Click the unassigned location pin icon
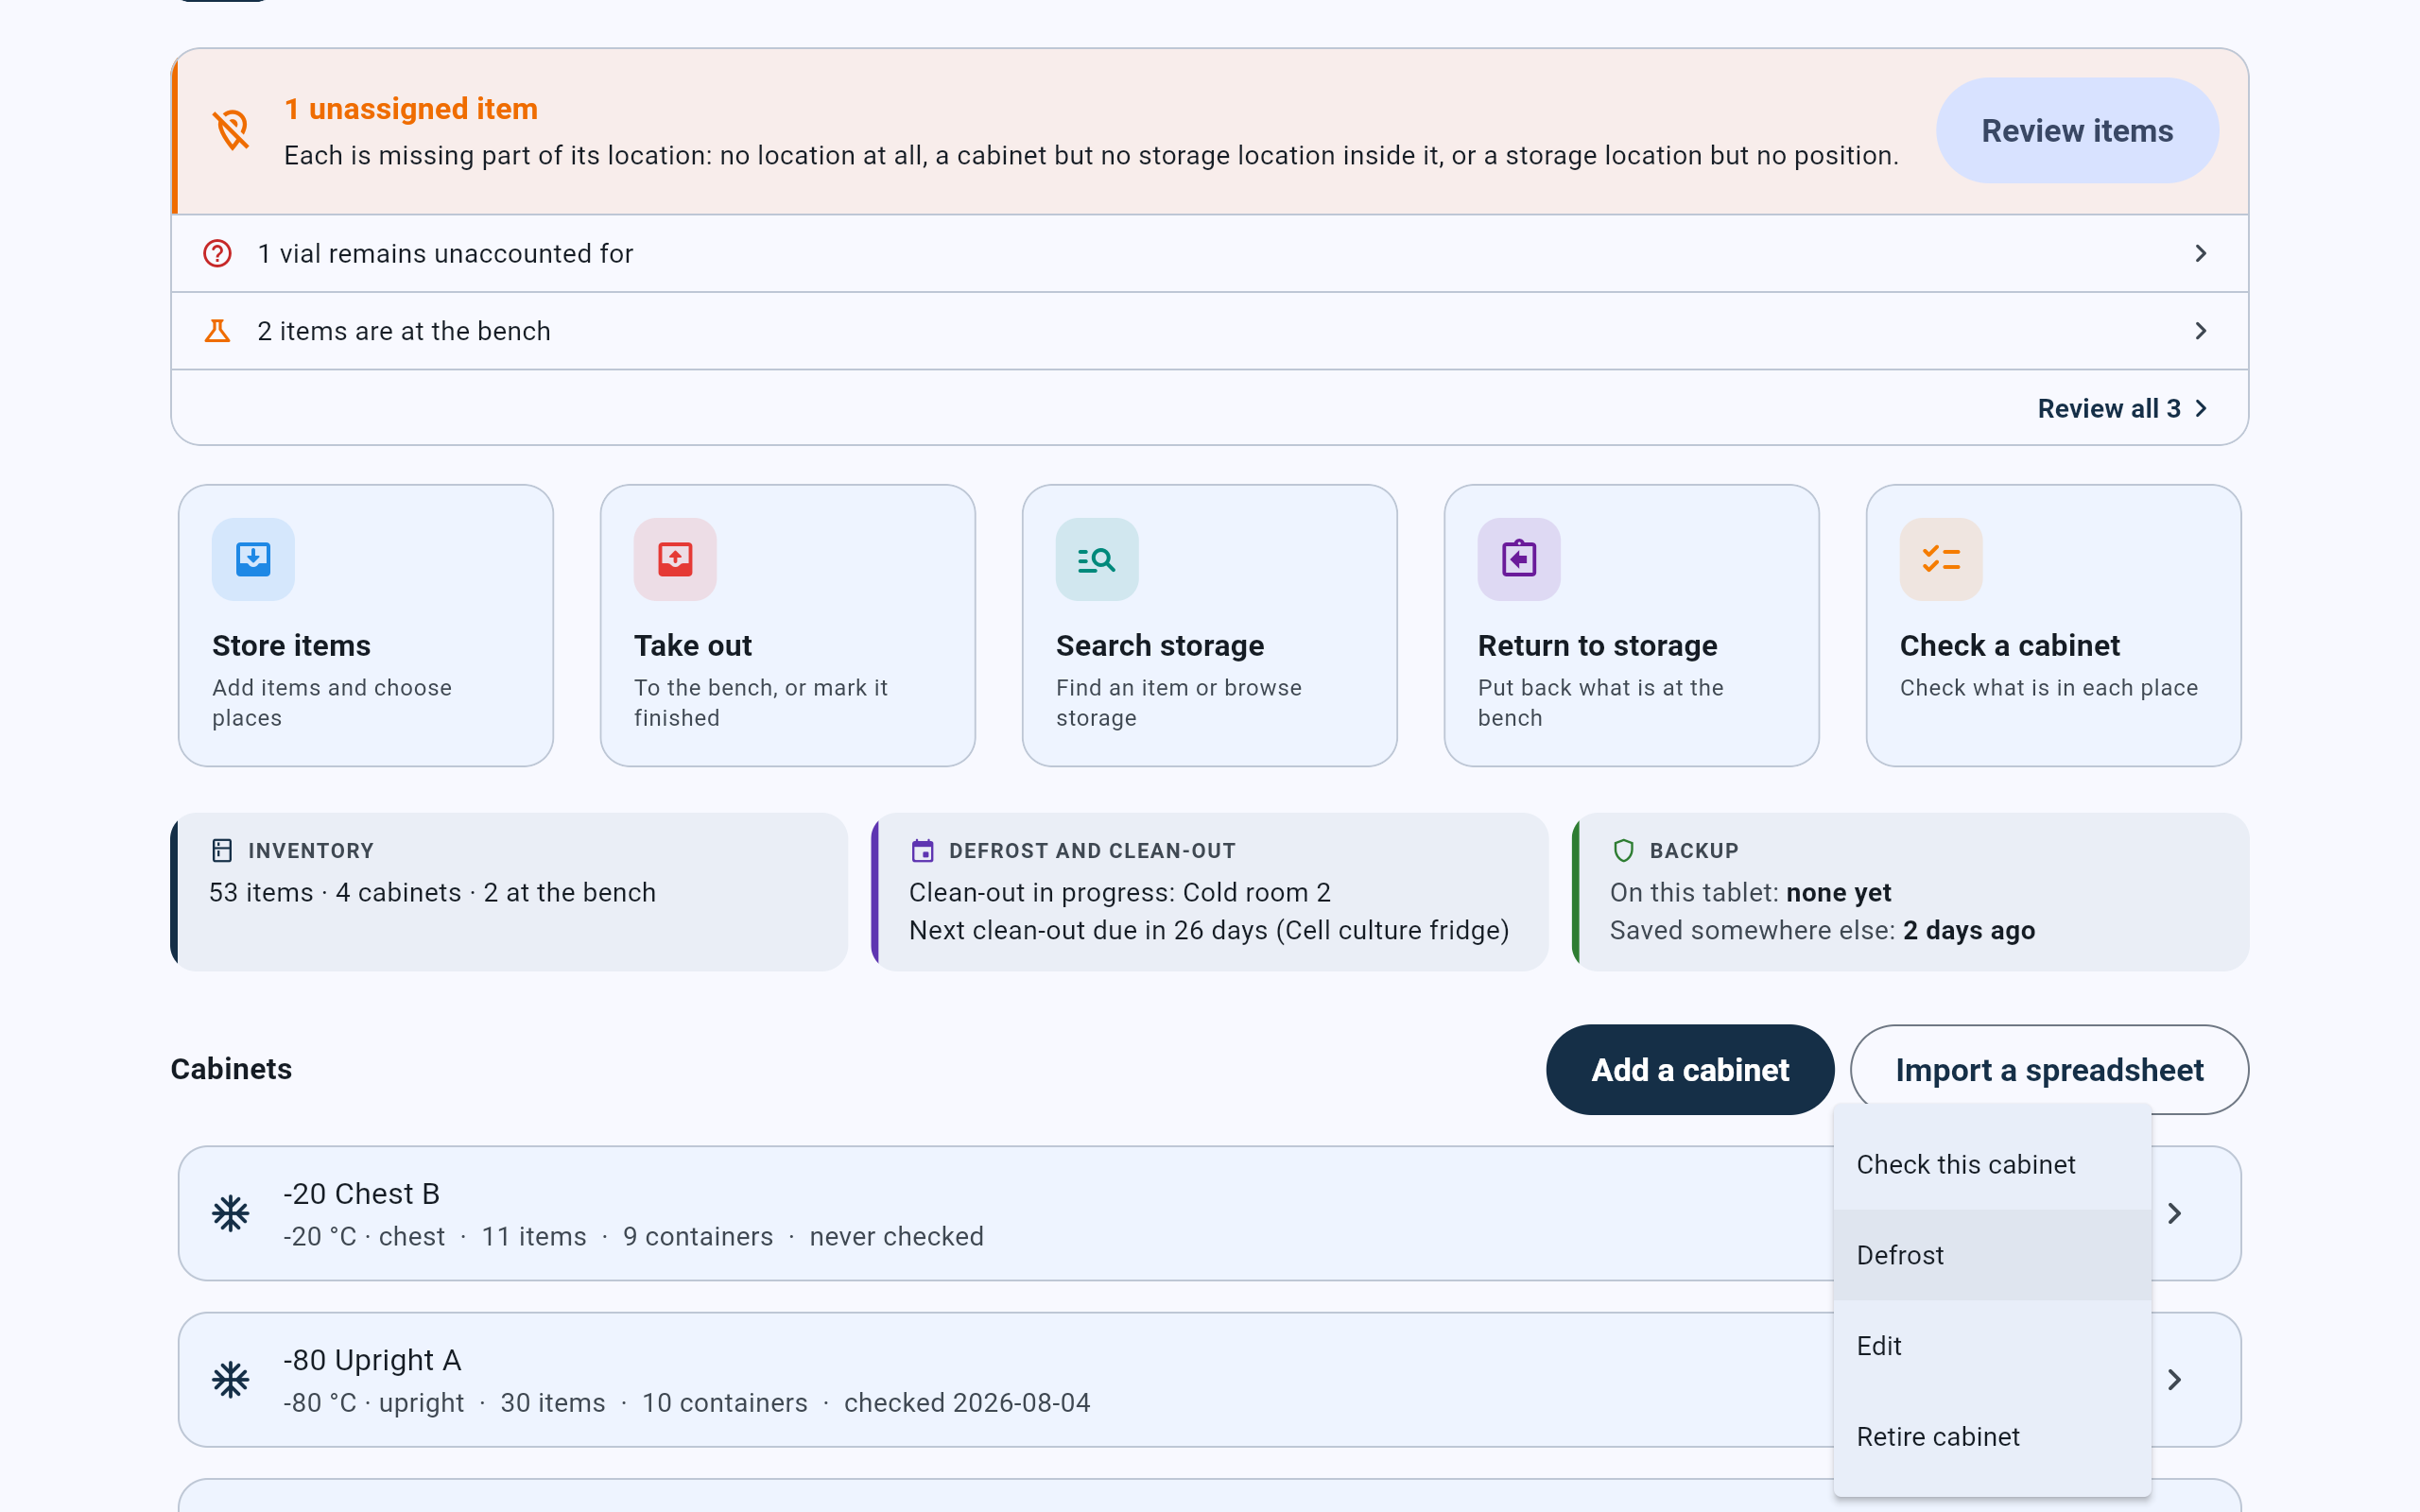 click(x=231, y=130)
